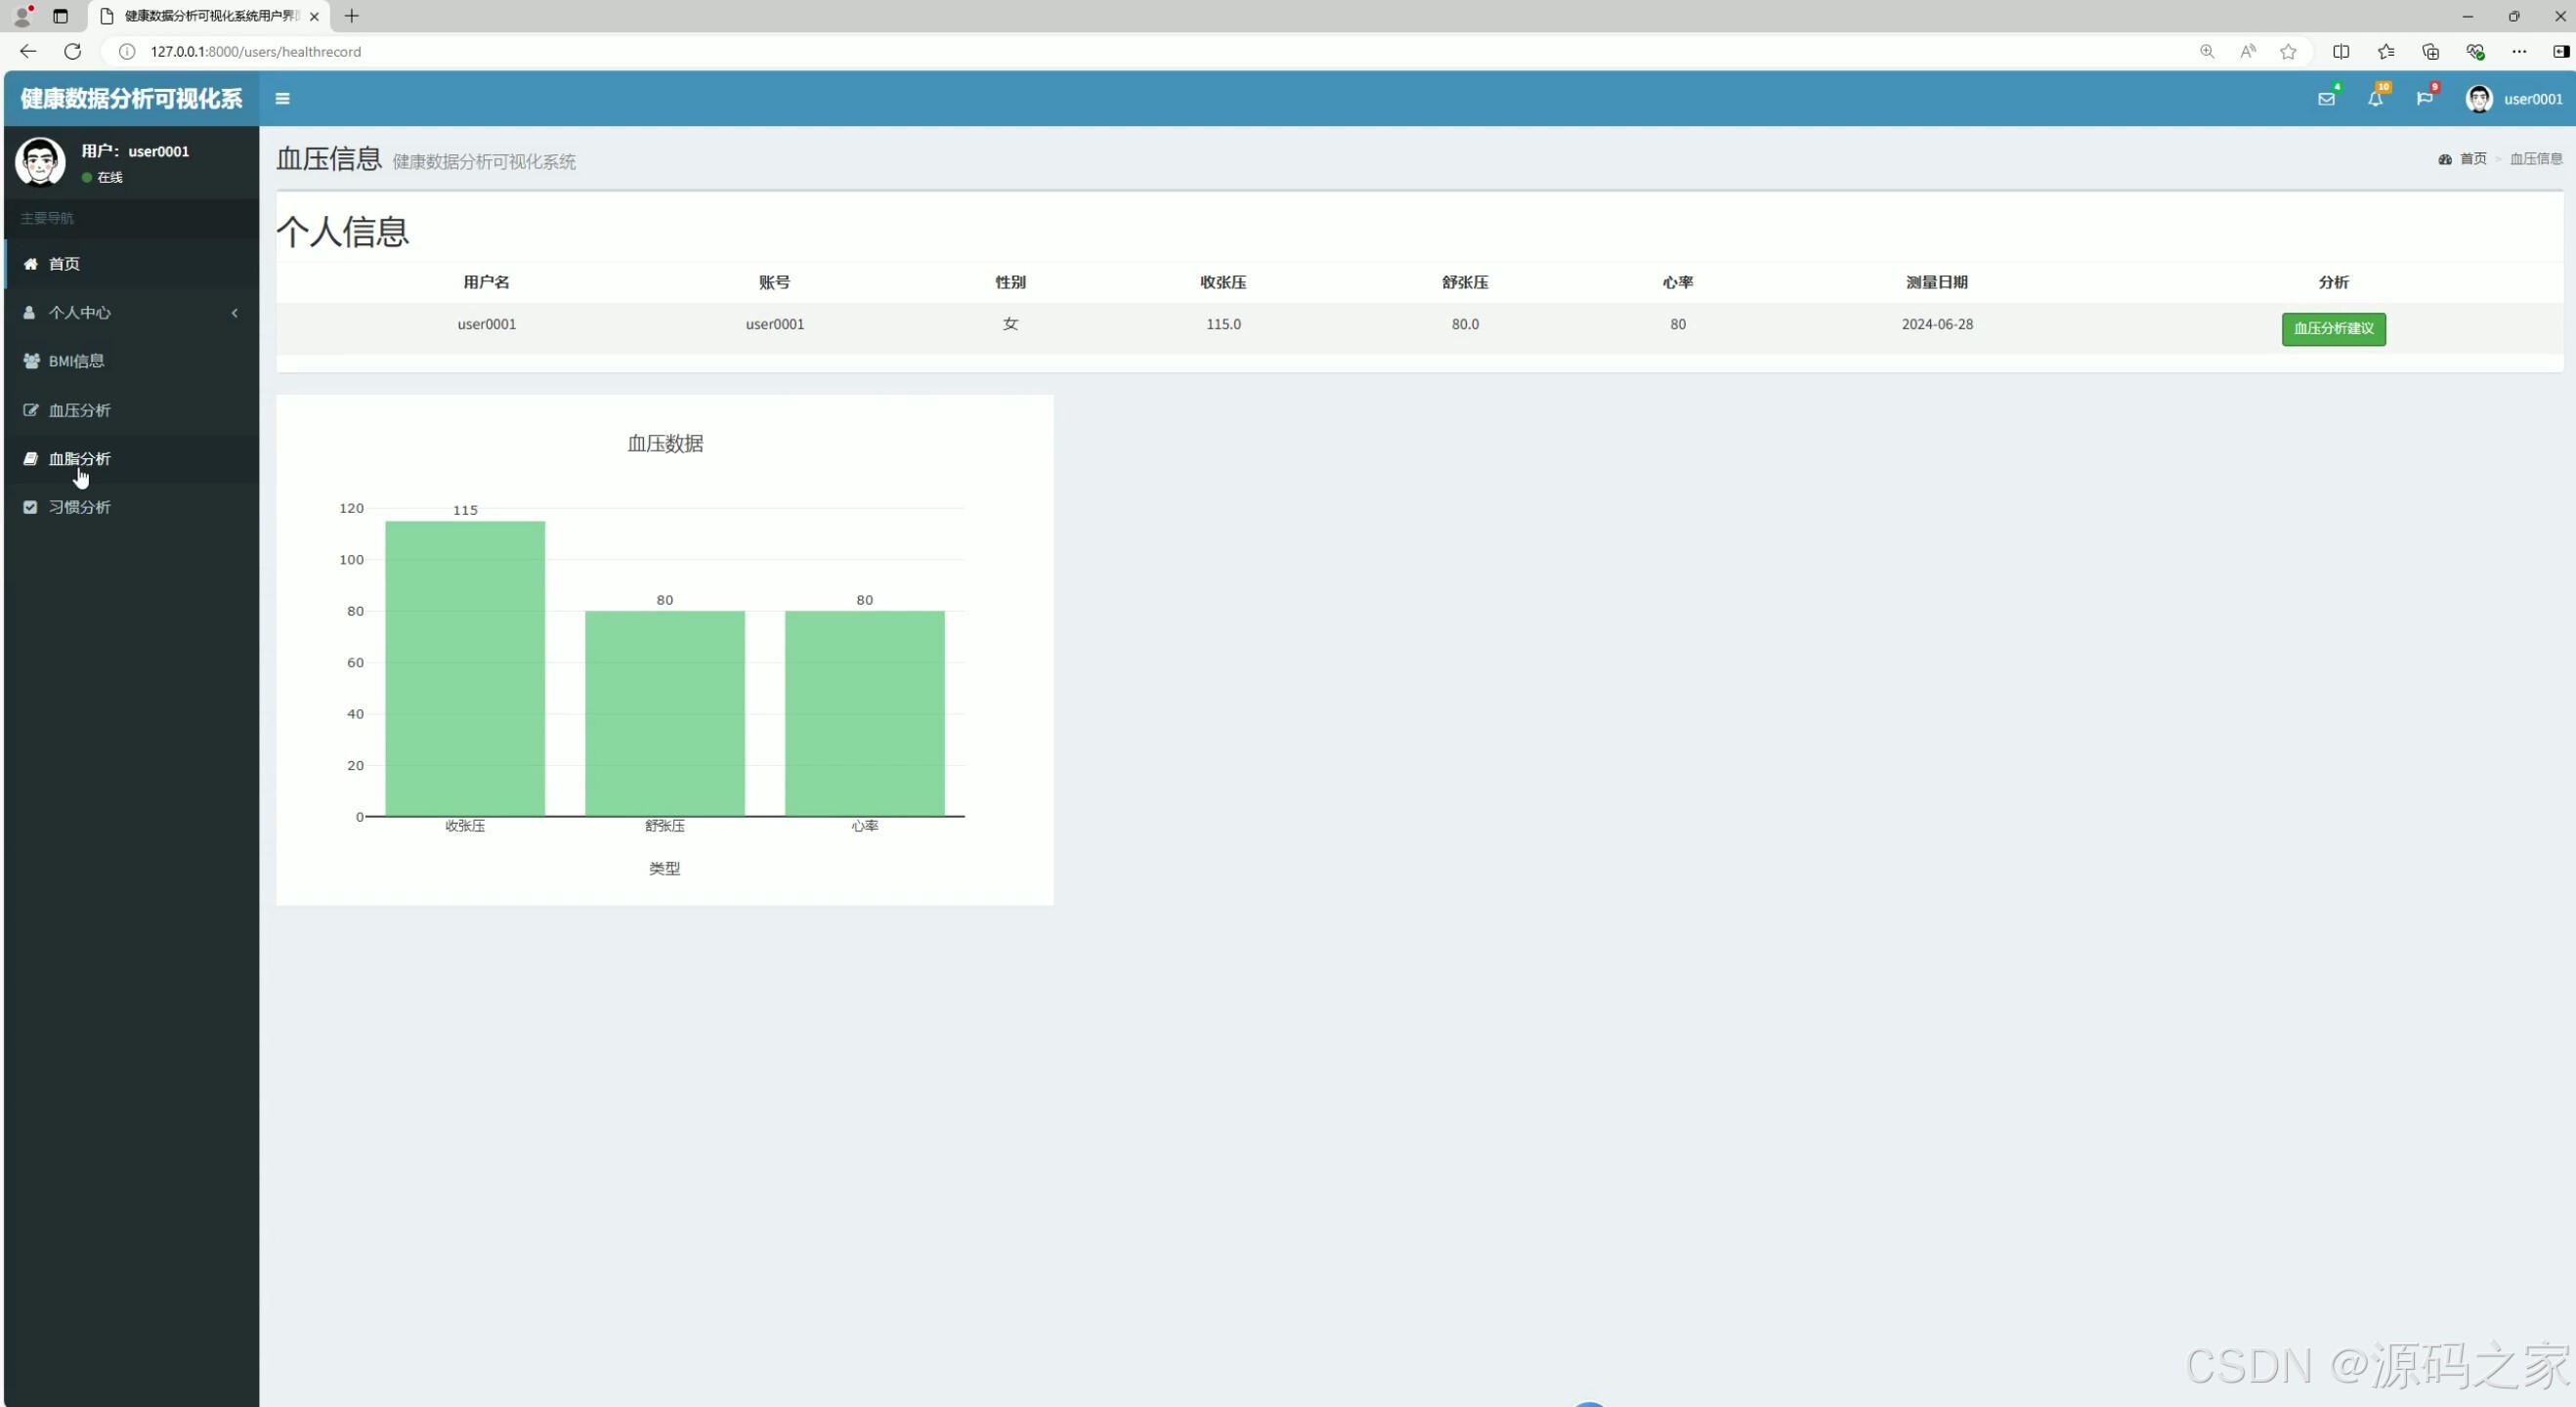Click the browser refresh icon
The image size is (2576, 1407).
72,51
